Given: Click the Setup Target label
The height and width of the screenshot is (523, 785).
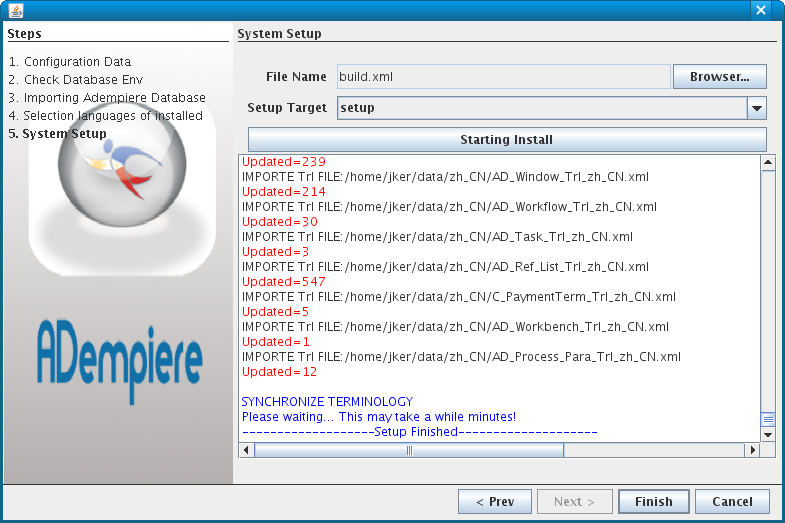Looking at the screenshot, I should pos(287,108).
